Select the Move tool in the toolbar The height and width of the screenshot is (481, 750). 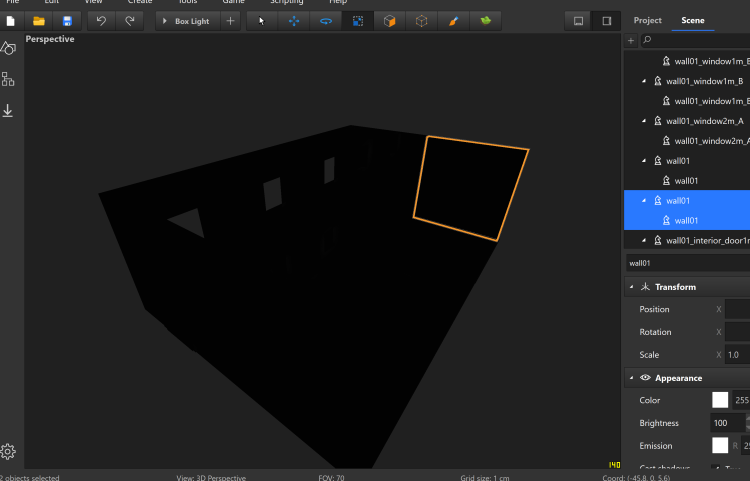[293, 21]
